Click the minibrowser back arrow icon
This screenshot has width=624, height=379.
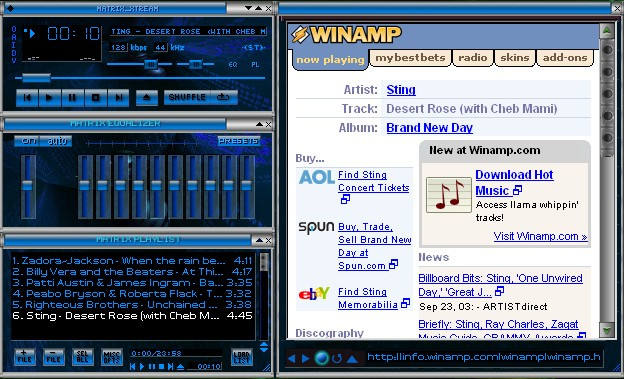point(291,359)
